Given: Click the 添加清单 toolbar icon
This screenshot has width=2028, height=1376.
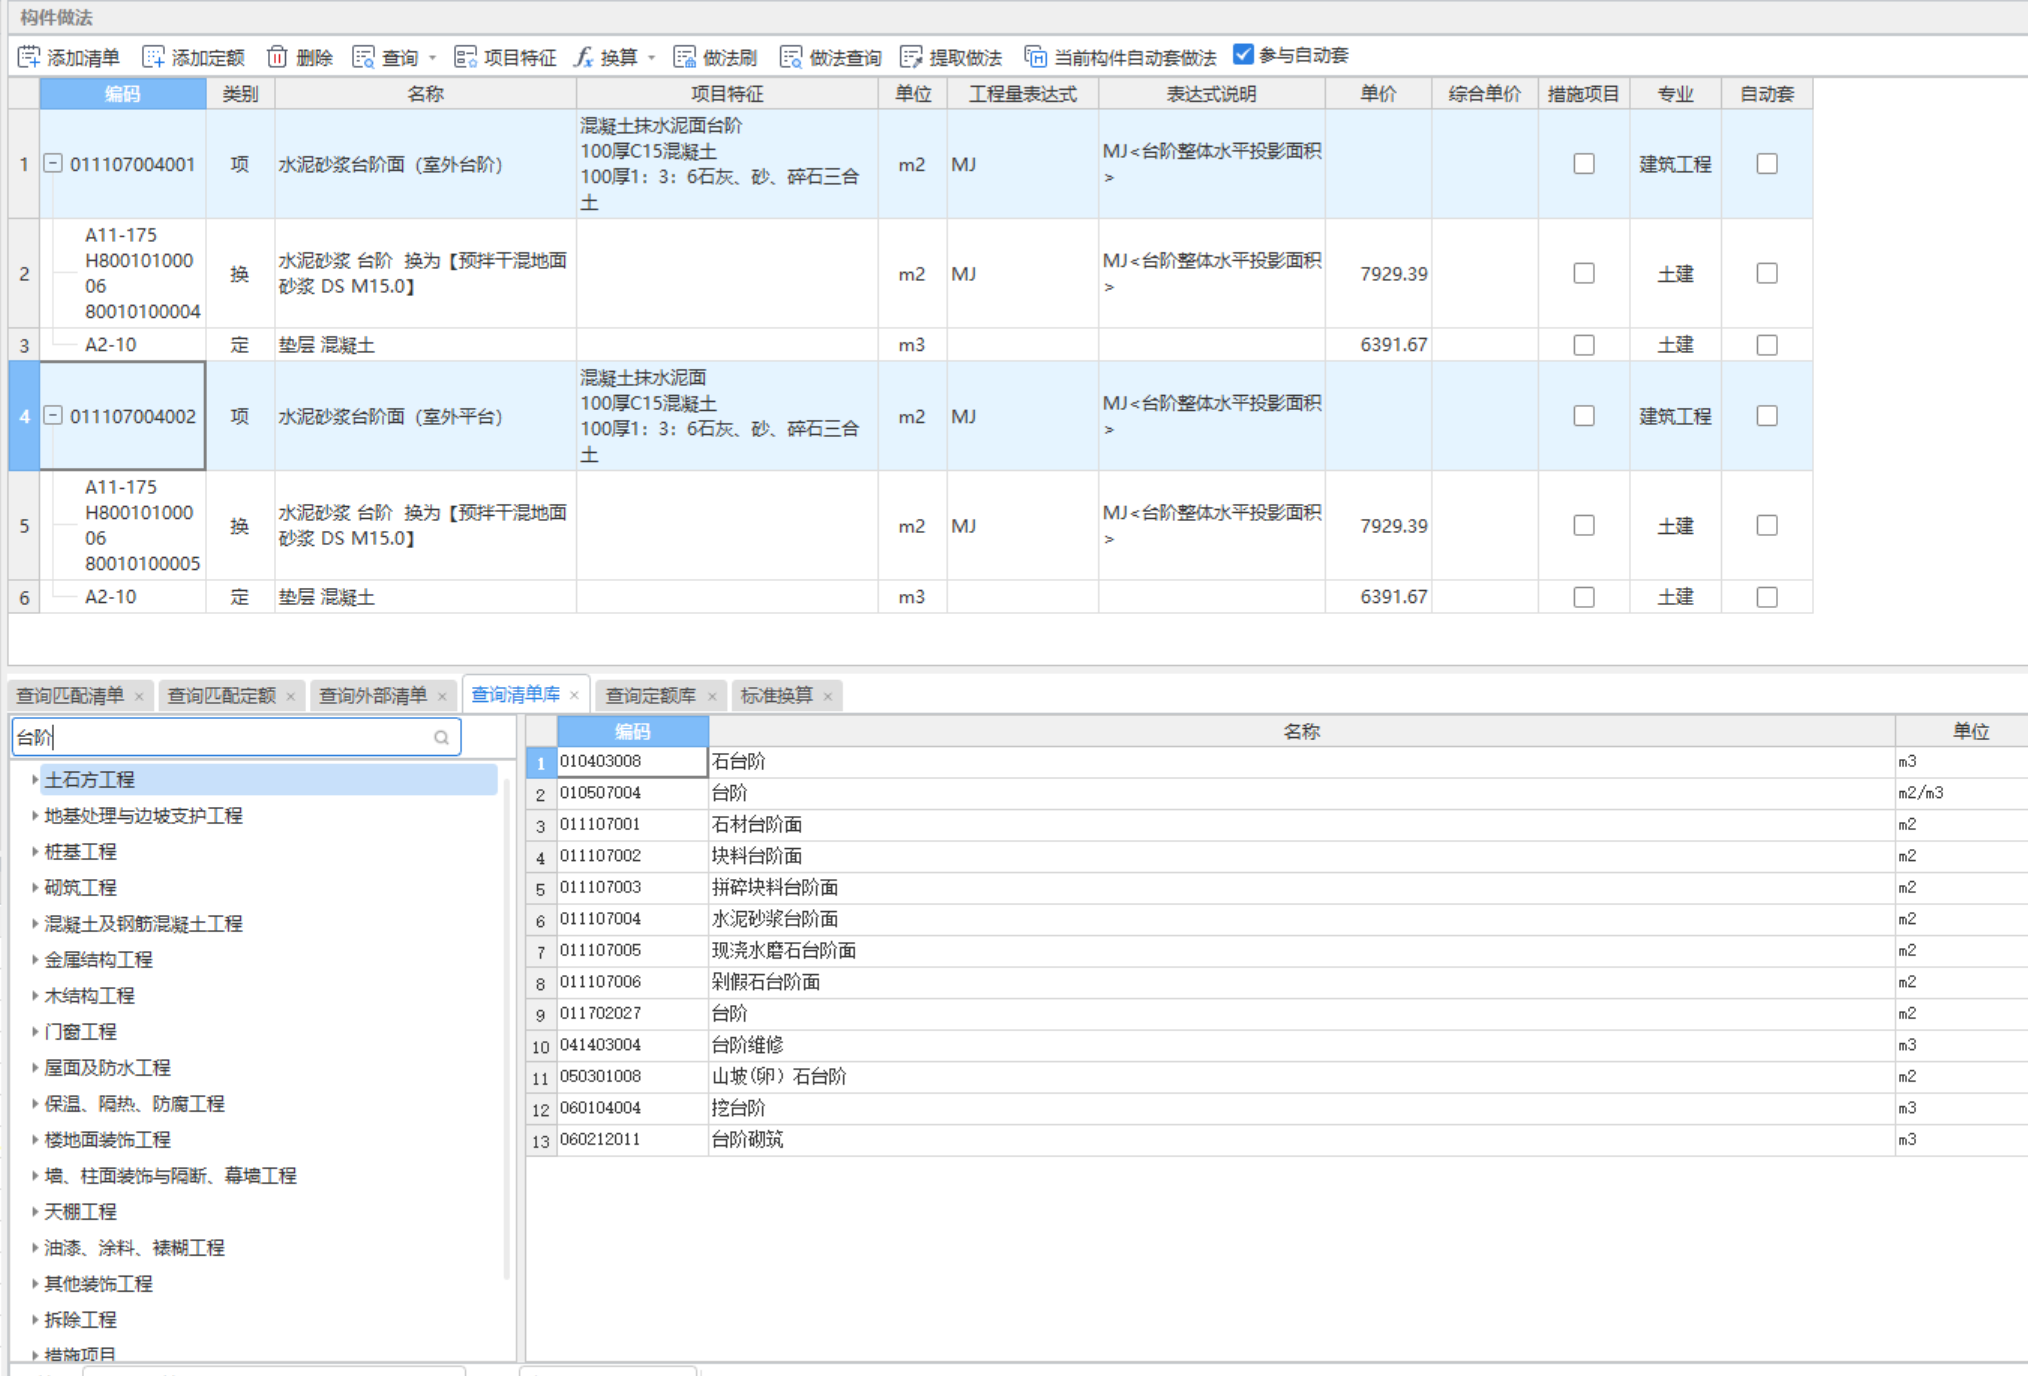Looking at the screenshot, I should coord(29,57).
